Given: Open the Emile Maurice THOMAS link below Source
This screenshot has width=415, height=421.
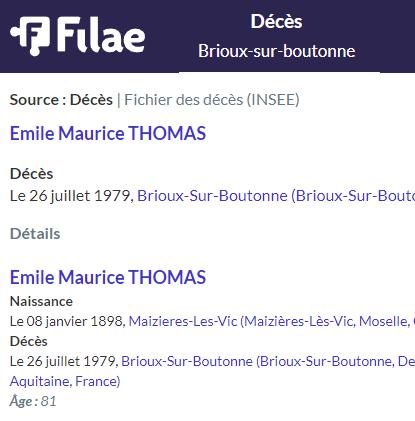Looking at the screenshot, I should [108, 133].
